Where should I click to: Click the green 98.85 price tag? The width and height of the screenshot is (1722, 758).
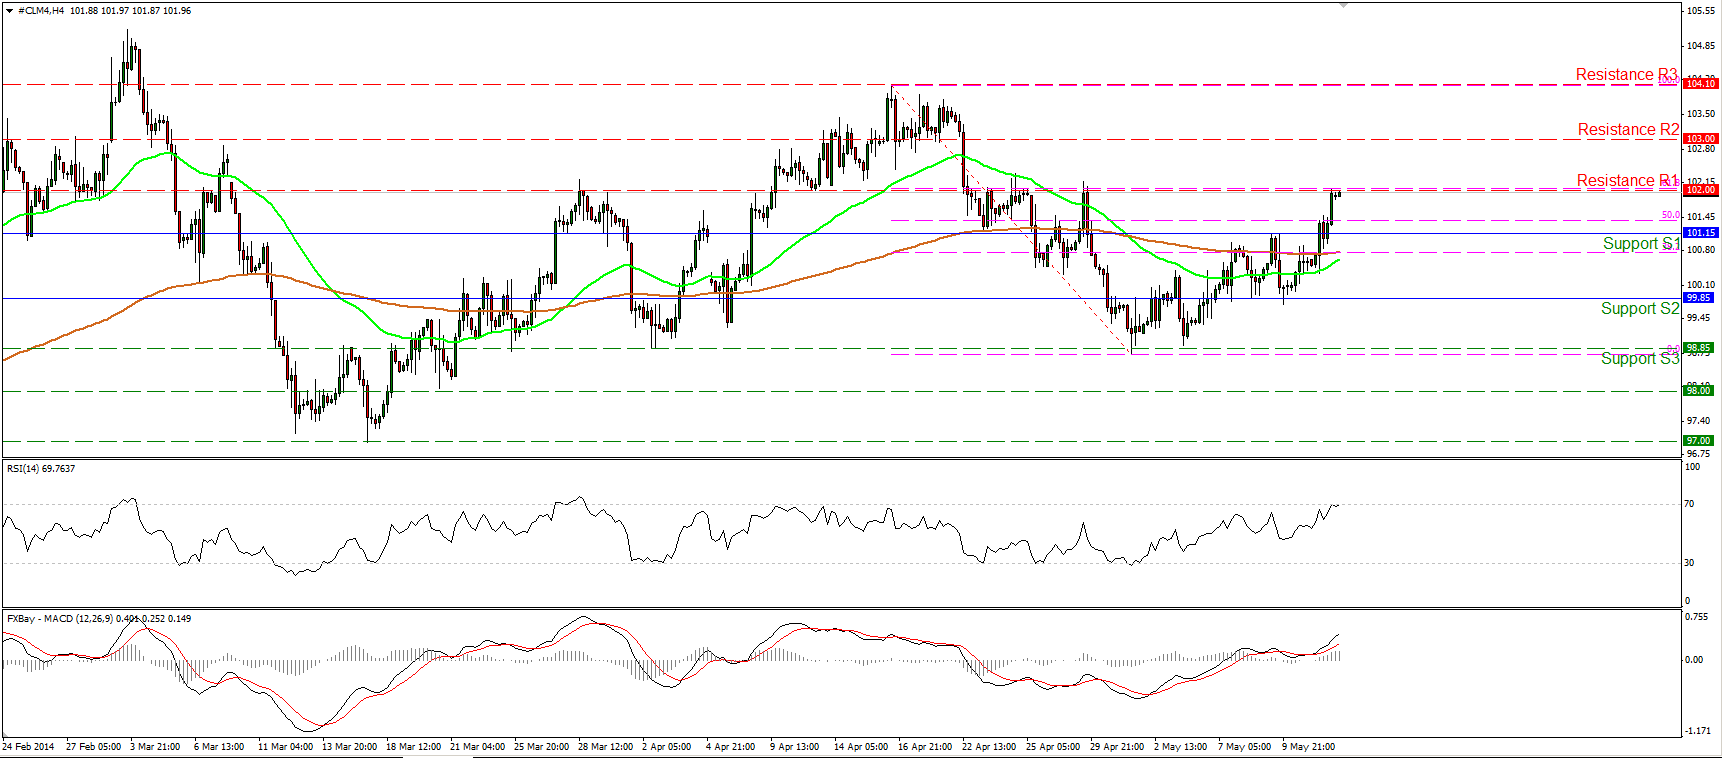(x=1698, y=348)
